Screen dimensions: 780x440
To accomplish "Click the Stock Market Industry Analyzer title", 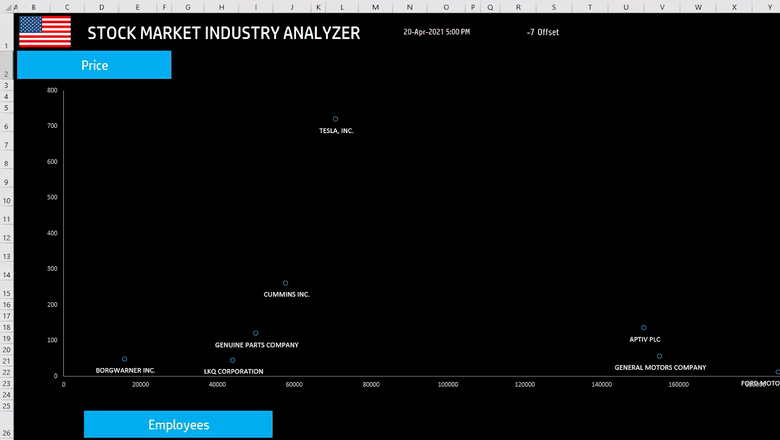I will pos(224,33).
